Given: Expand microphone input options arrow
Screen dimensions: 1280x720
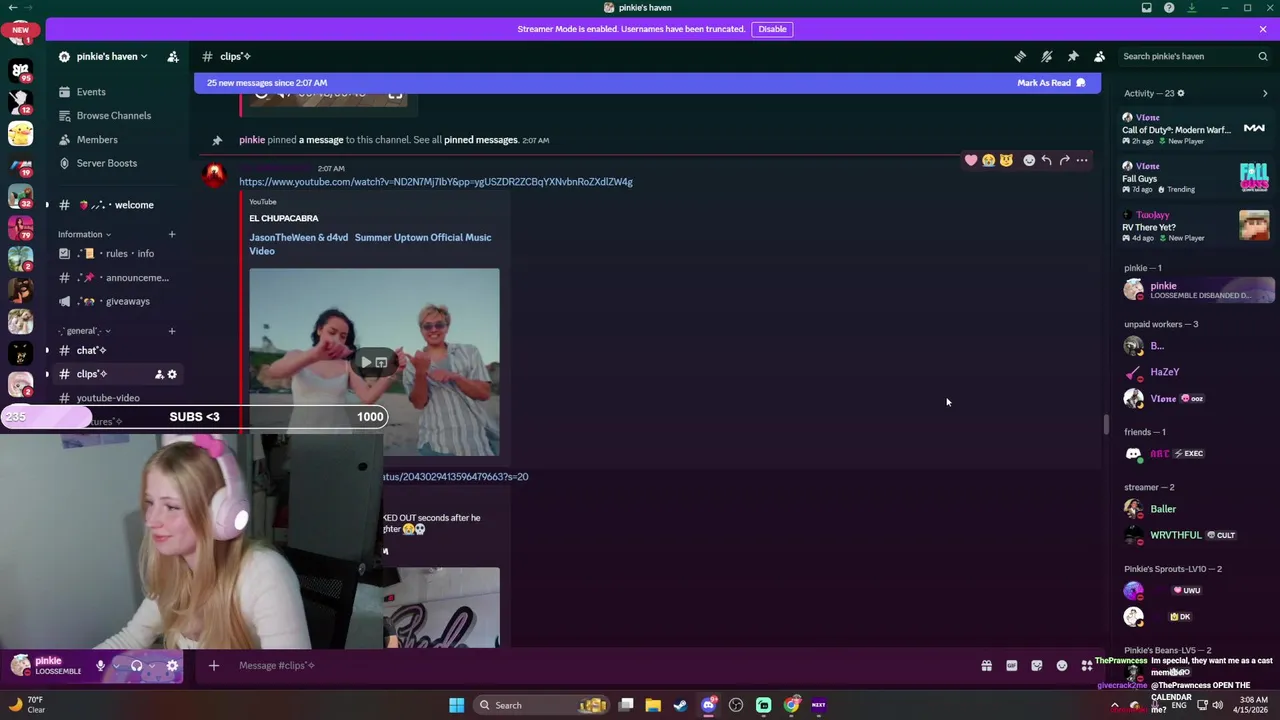Looking at the screenshot, I should [115, 666].
